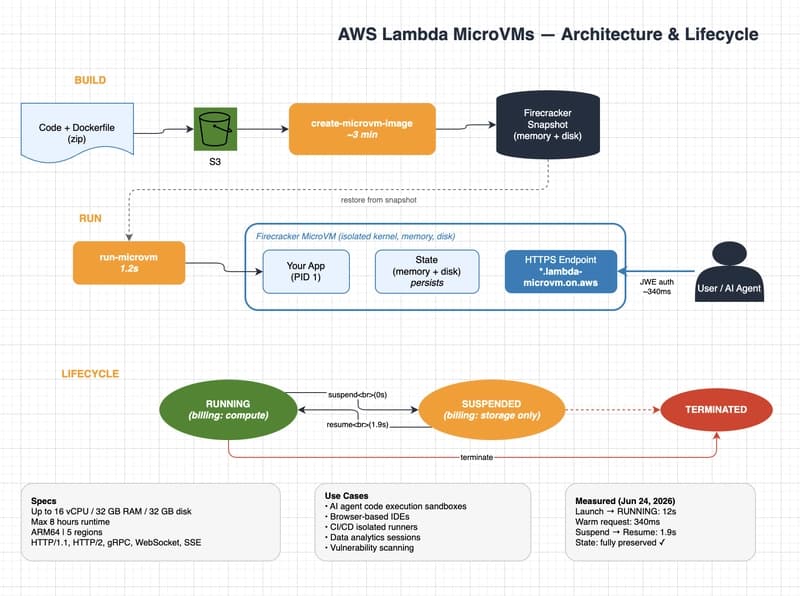Select the 'JWE auth ~340ms' label

pyautogui.click(x=657, y=286)
